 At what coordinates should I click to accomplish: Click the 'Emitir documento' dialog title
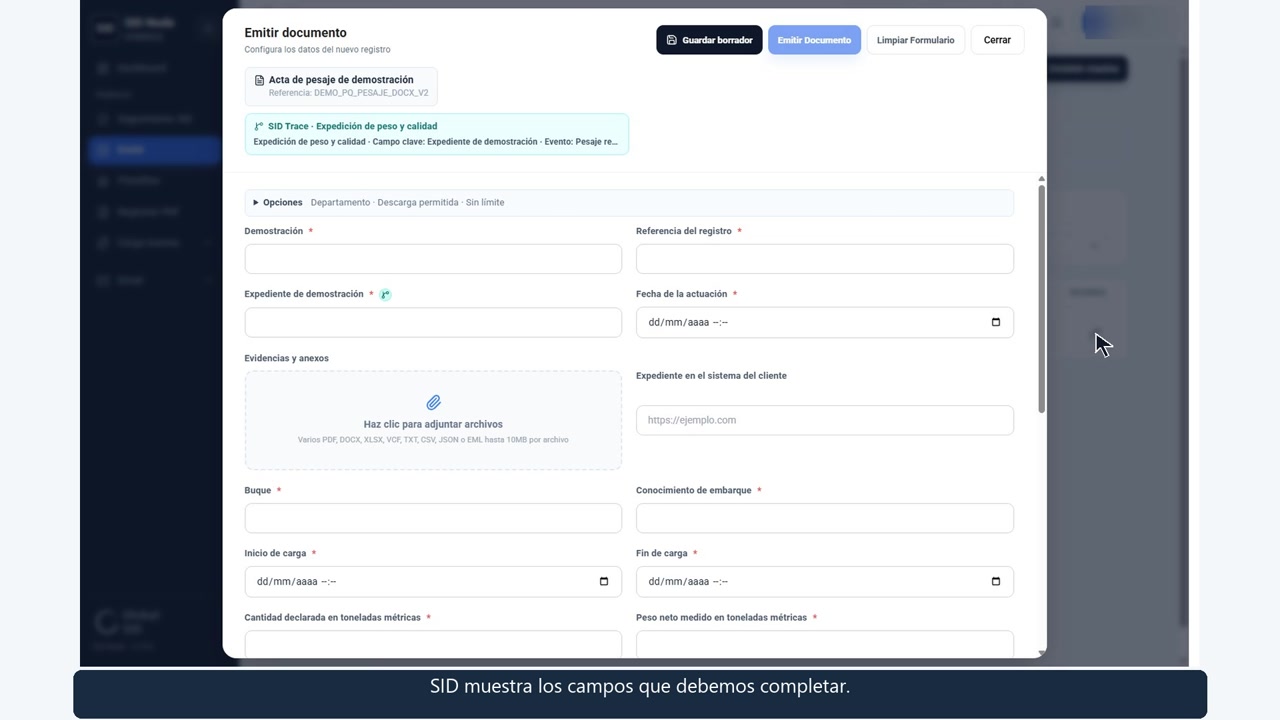295,33
